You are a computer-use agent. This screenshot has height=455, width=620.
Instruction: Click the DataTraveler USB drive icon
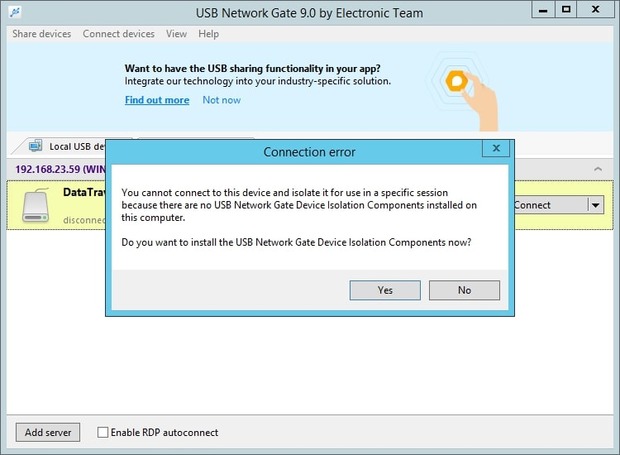coord(36,205)
